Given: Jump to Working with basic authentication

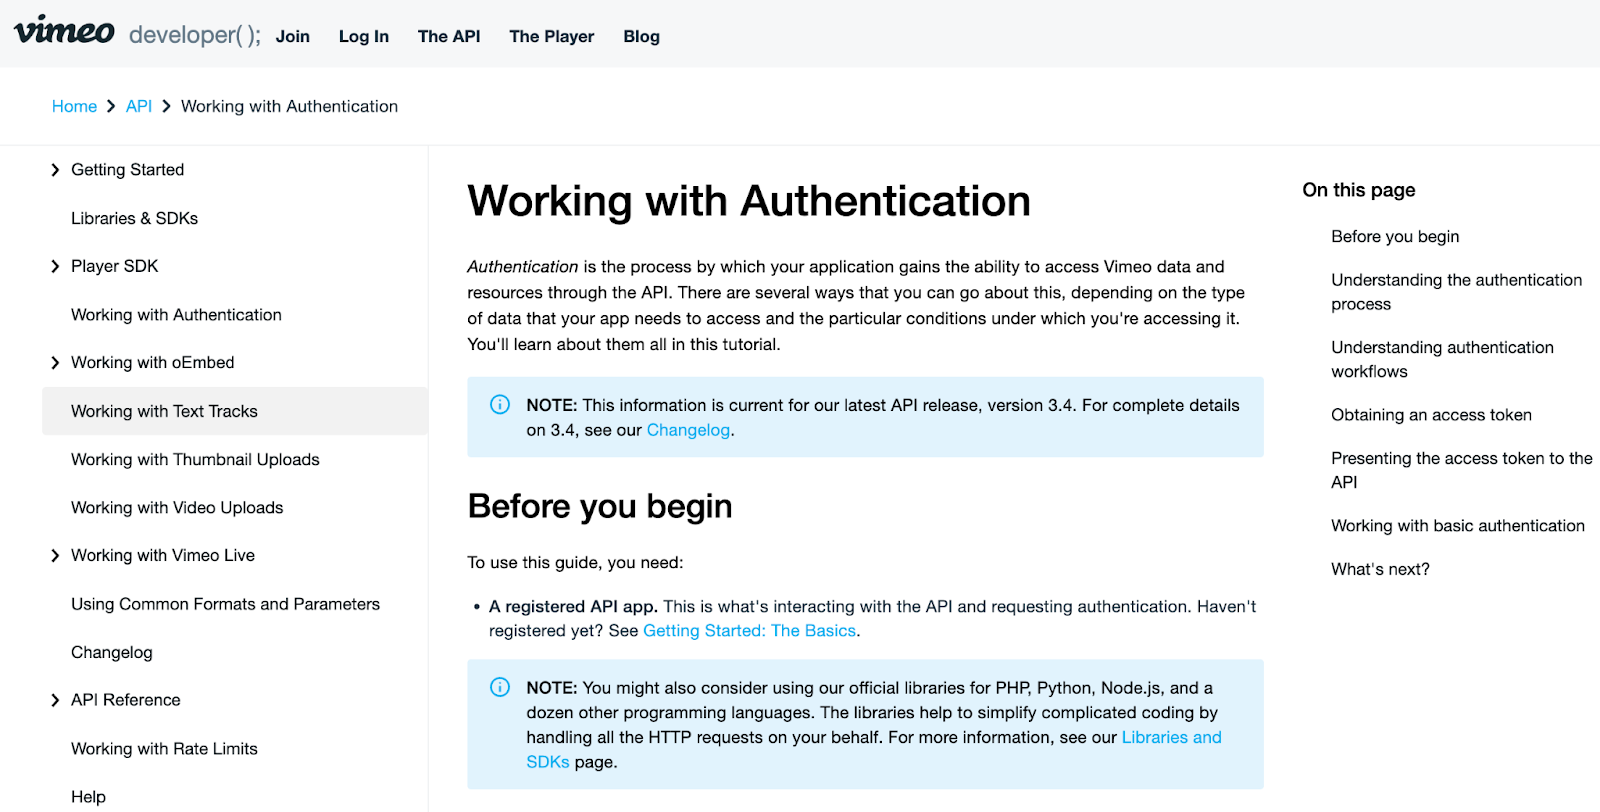Looking at the screenshot, I should [x=1457, y=526].
